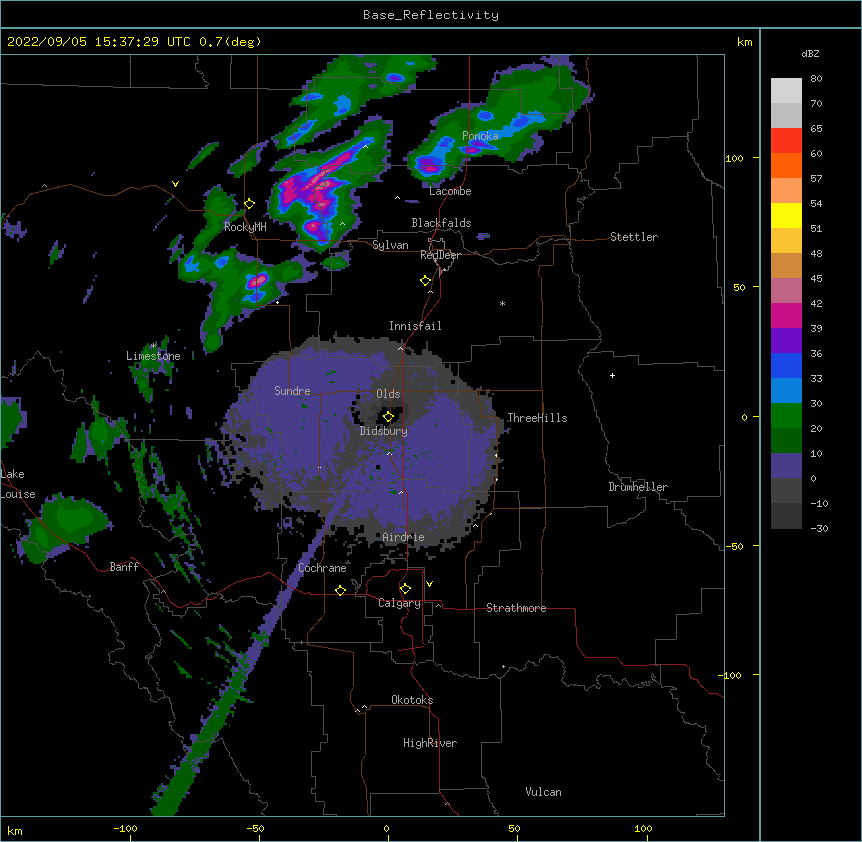Click the Didsbury label
This screenshot has height=842, width=862.
click(x=384, y=431)
